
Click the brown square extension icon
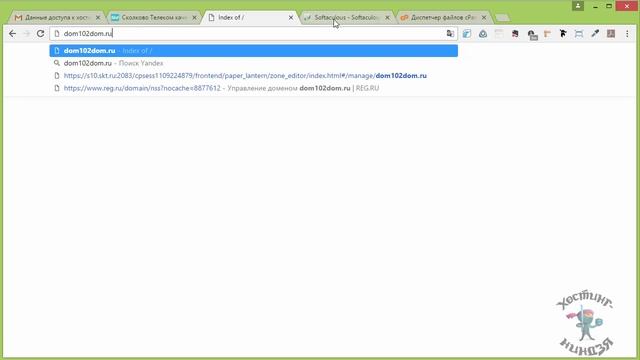pos(611,34)
